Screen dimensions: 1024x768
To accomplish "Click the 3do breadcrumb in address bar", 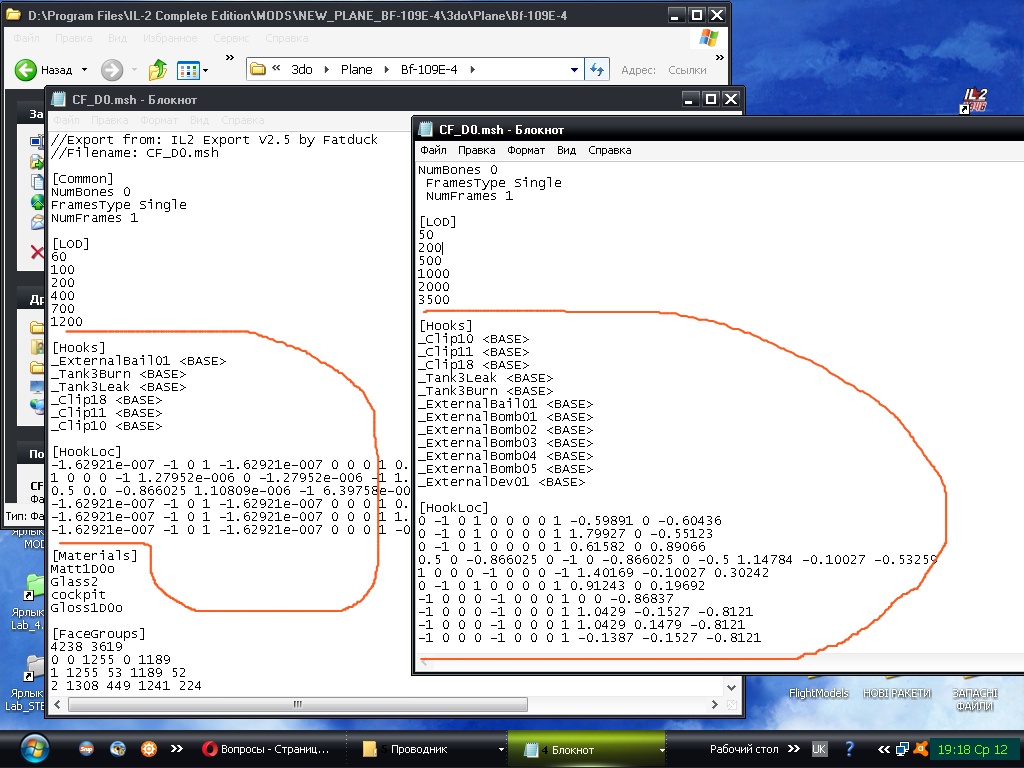I will pyautogui.click(x=302, y=70).
